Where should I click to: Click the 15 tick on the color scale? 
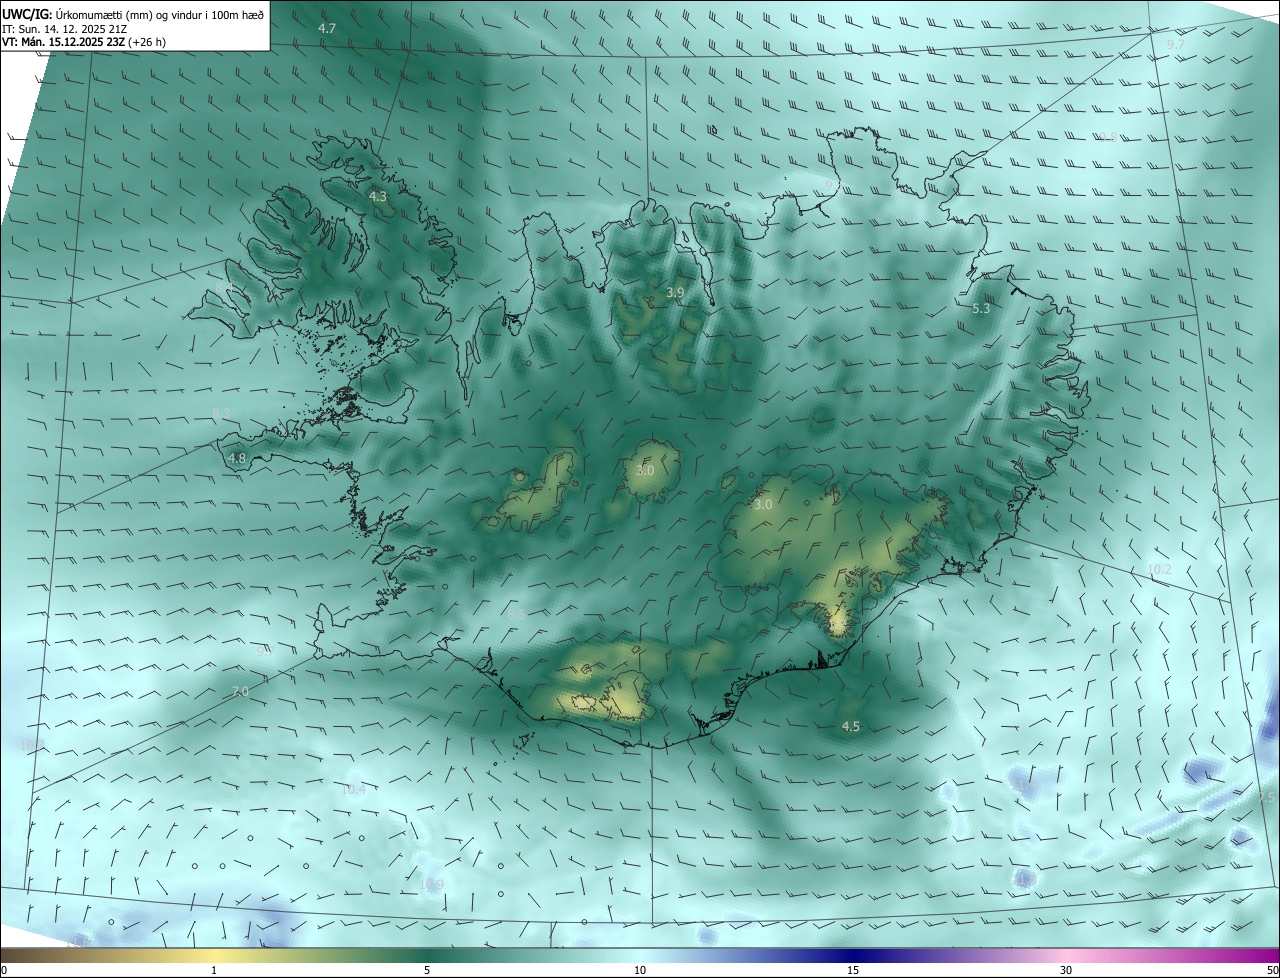pyautogui.click(x=853, y=971)
